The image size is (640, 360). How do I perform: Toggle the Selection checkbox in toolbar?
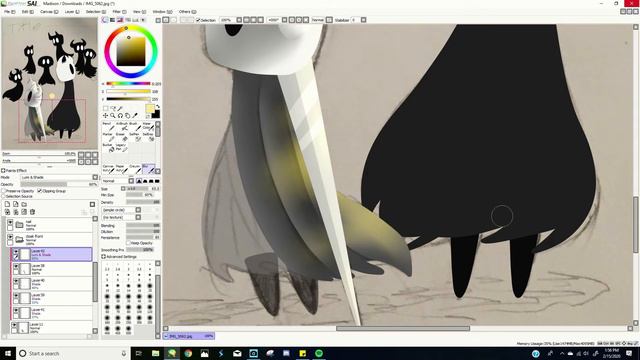199,20
